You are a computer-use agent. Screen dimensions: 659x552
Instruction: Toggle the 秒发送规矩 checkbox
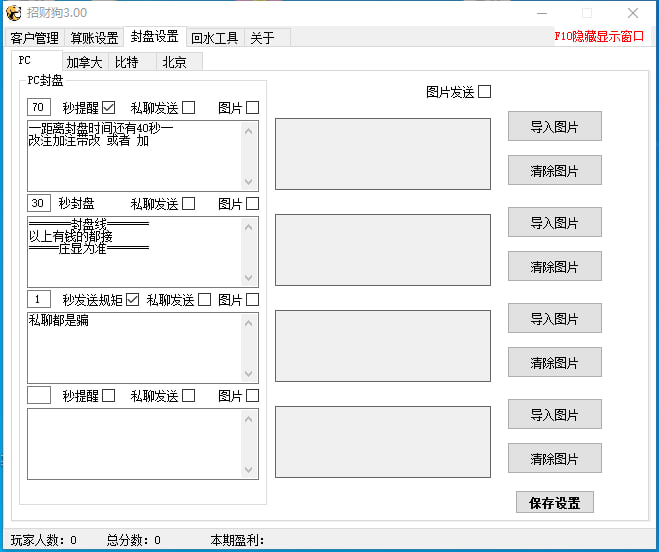[132, 300]
